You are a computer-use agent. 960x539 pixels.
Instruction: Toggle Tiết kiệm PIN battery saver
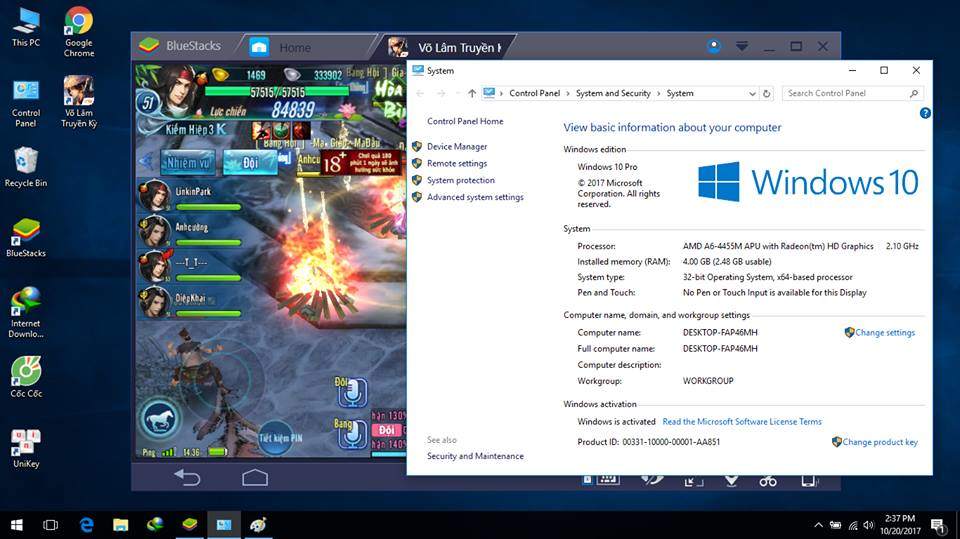[281, 437]
